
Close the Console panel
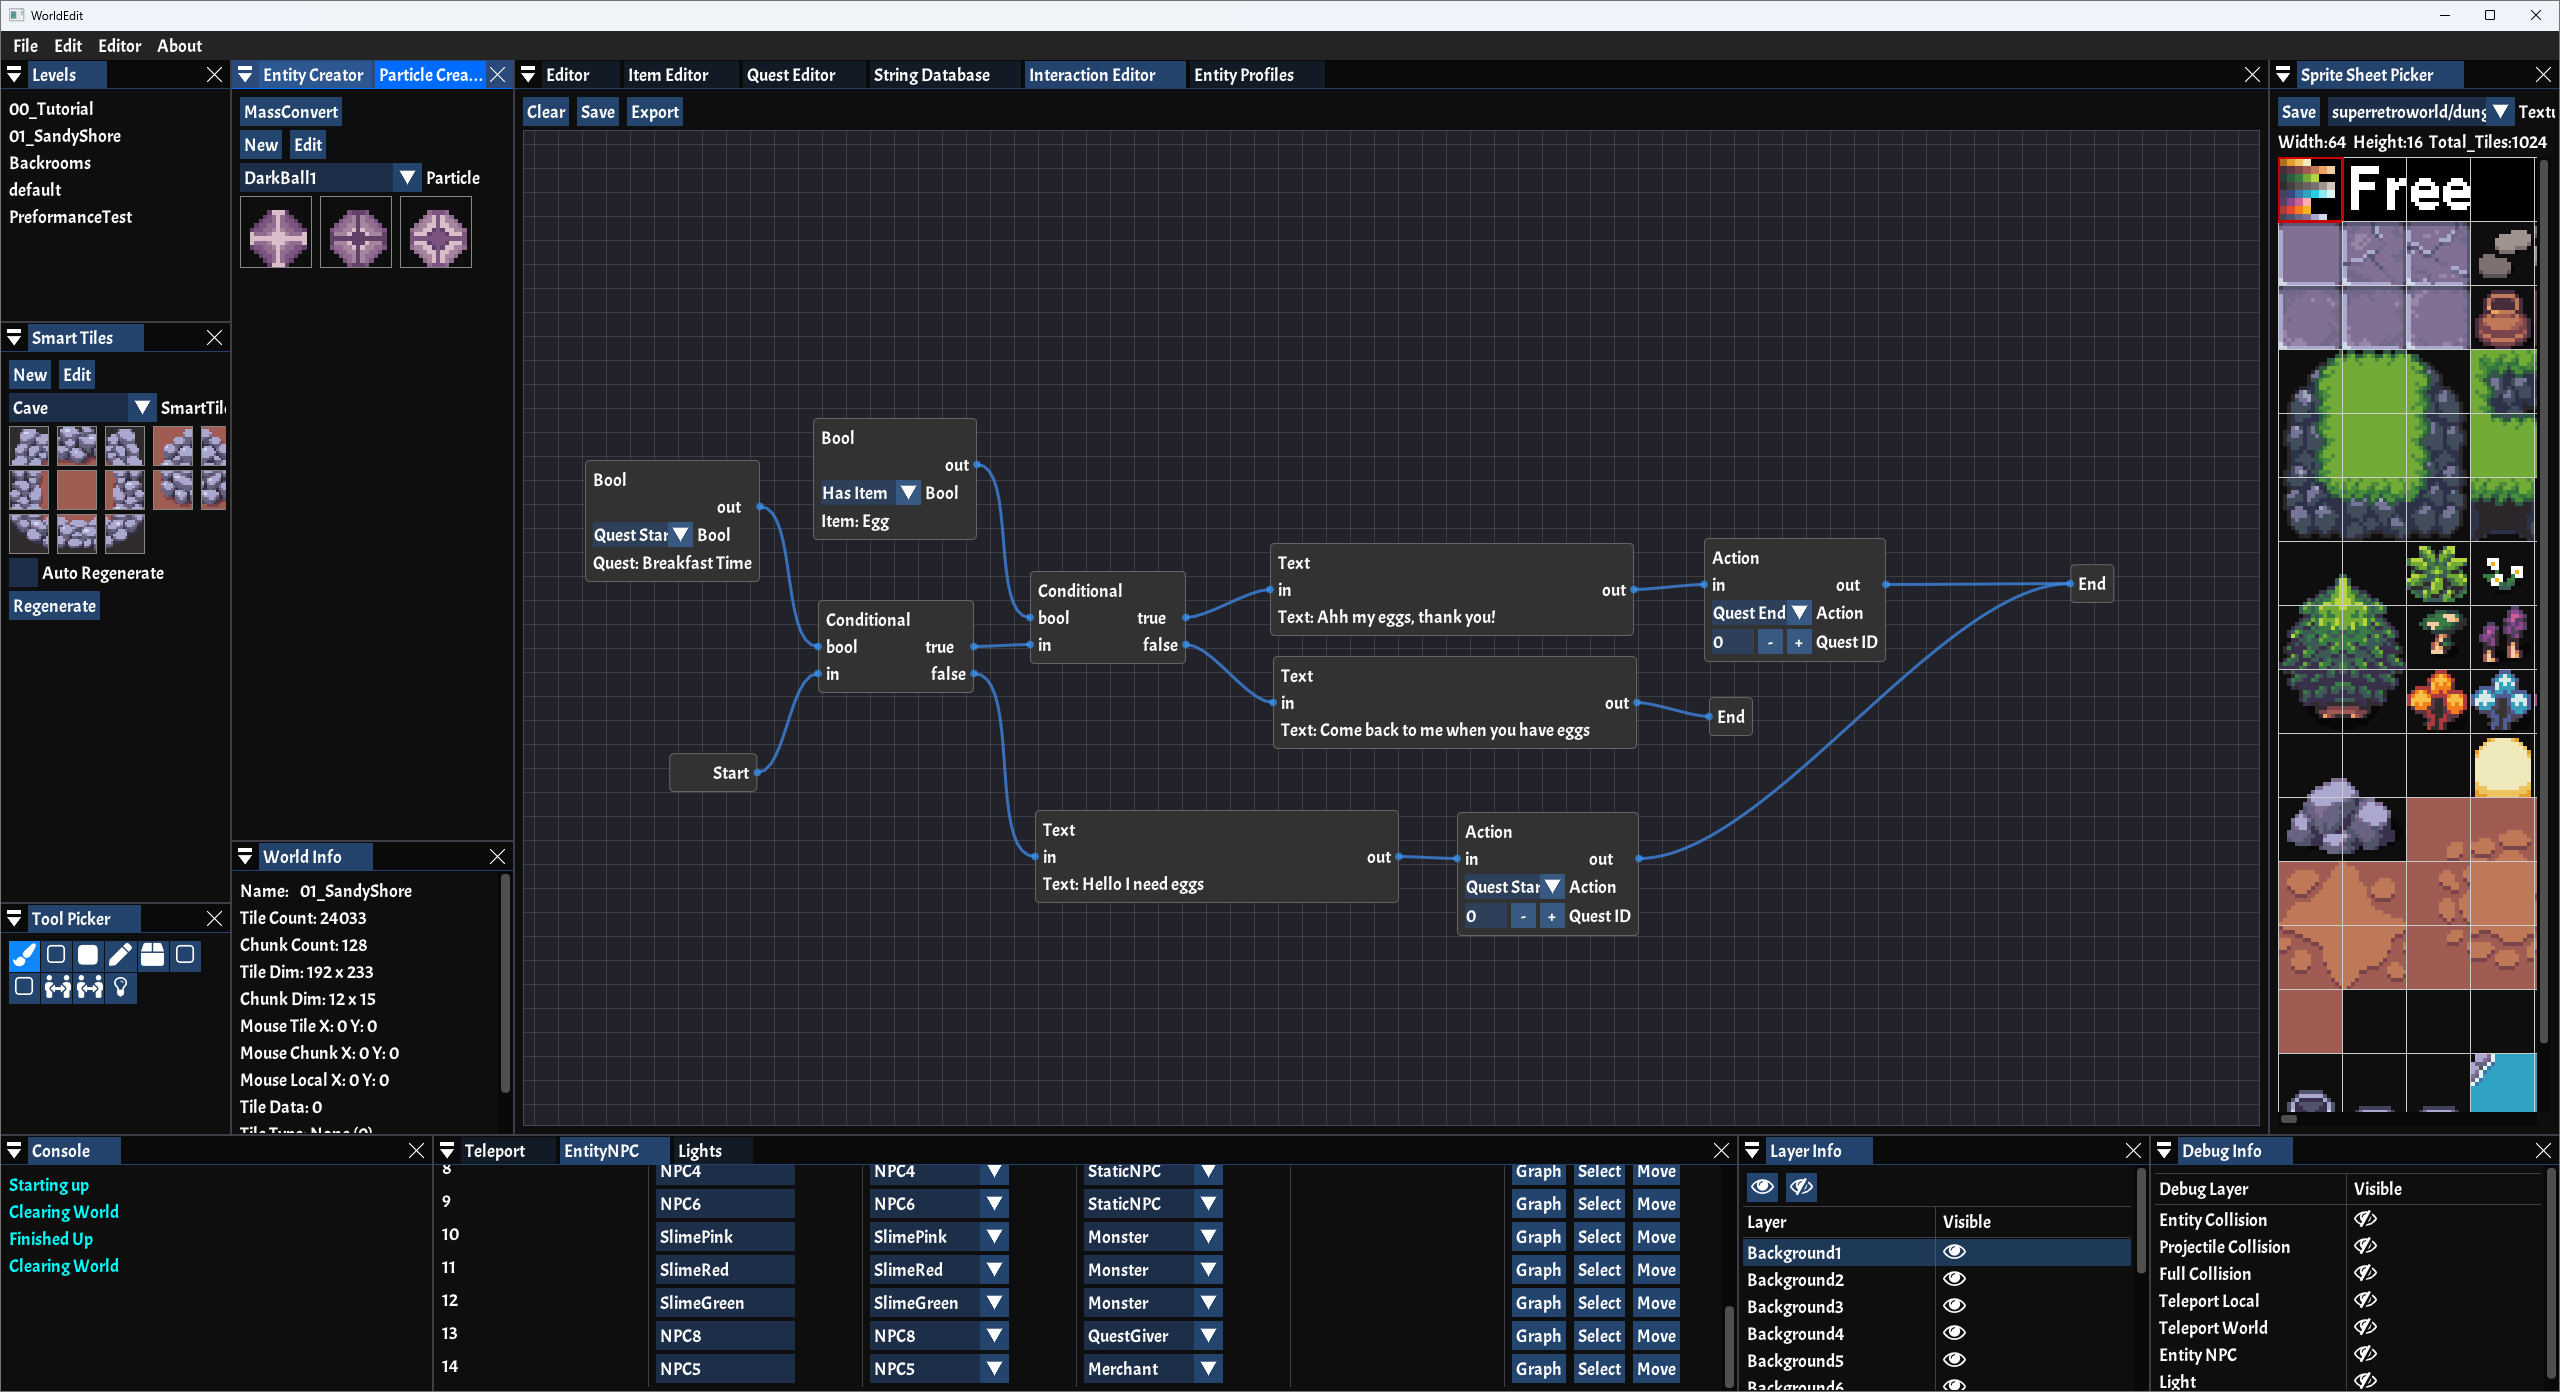(x=416, y=1151)
